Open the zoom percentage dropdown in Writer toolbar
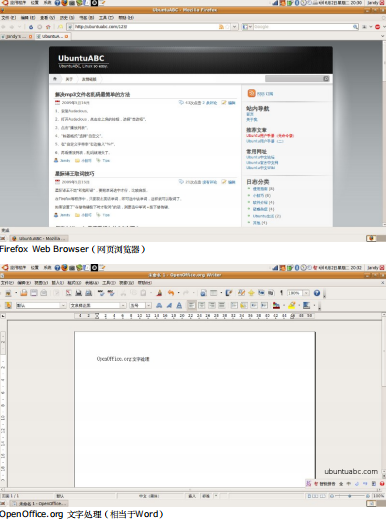Viewport: 386px width, 522px height. coord(306,293)
